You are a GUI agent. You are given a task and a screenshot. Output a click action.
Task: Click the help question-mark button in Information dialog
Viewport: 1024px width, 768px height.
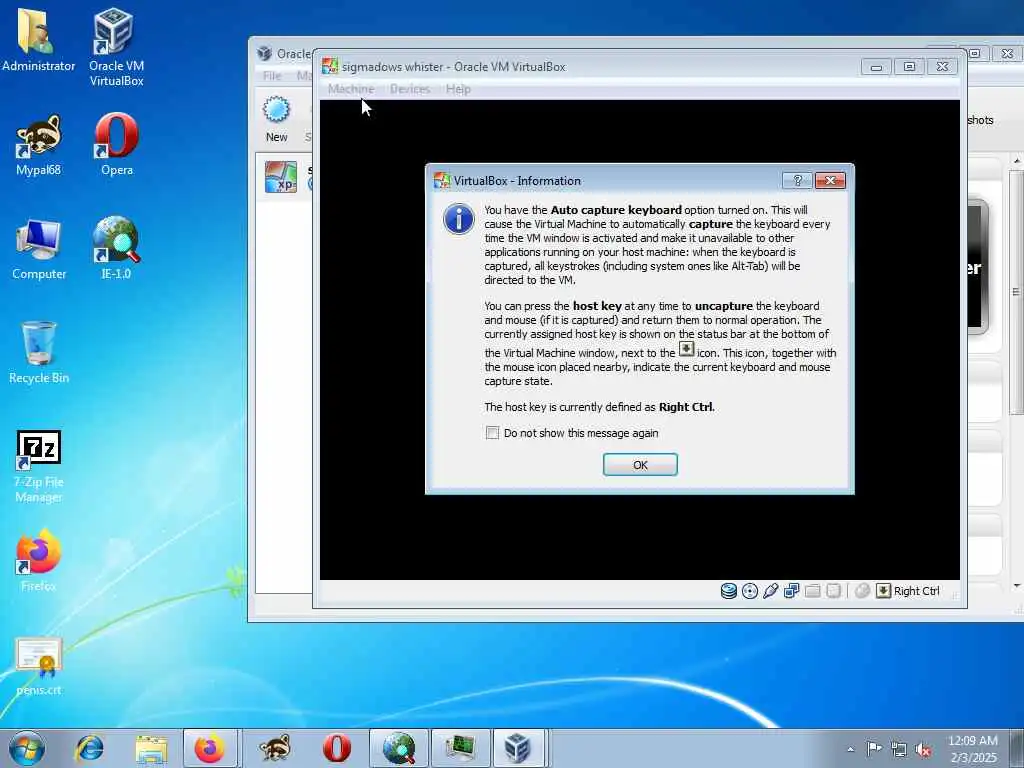click(x=797, y=180)
